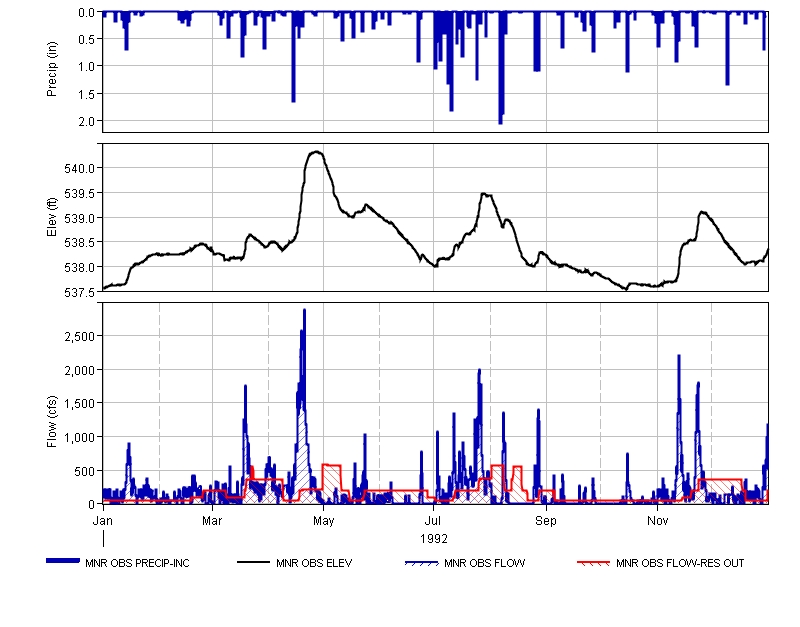This screenshot has width=800, height=627.
Task: Click the 2,000 flow axis value
Action: 80,370
